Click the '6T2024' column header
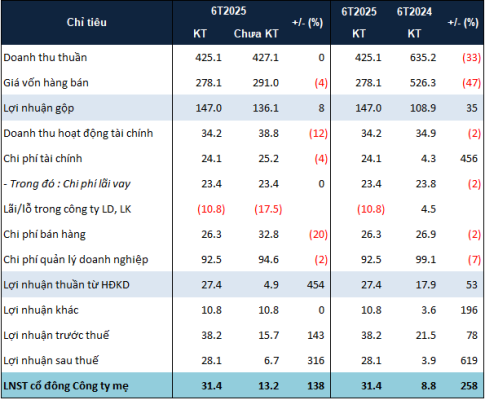This screenshot has height=400, width=485. (x=414, y=12)
